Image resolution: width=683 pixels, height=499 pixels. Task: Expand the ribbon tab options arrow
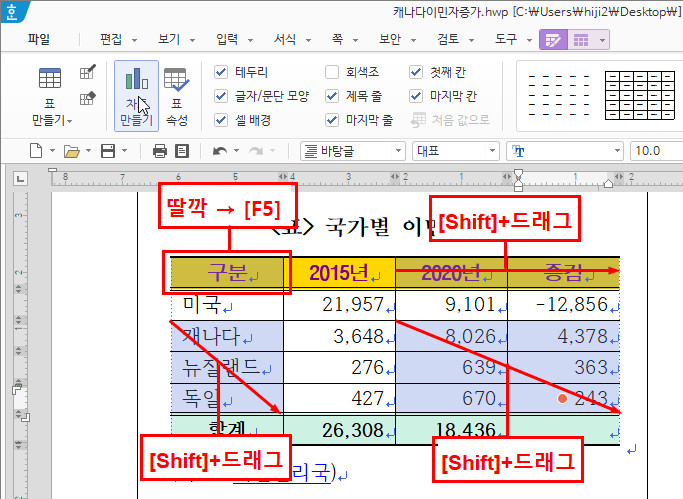(602, 40)
